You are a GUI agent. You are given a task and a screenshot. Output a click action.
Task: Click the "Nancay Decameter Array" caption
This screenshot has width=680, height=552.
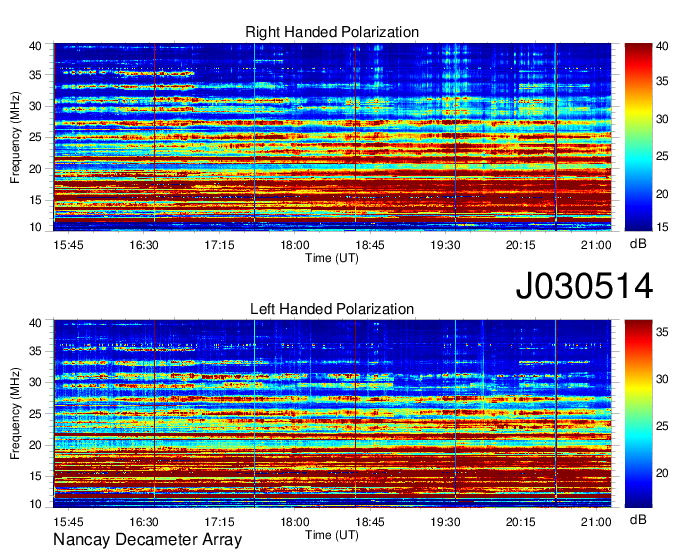coord(147,539)
